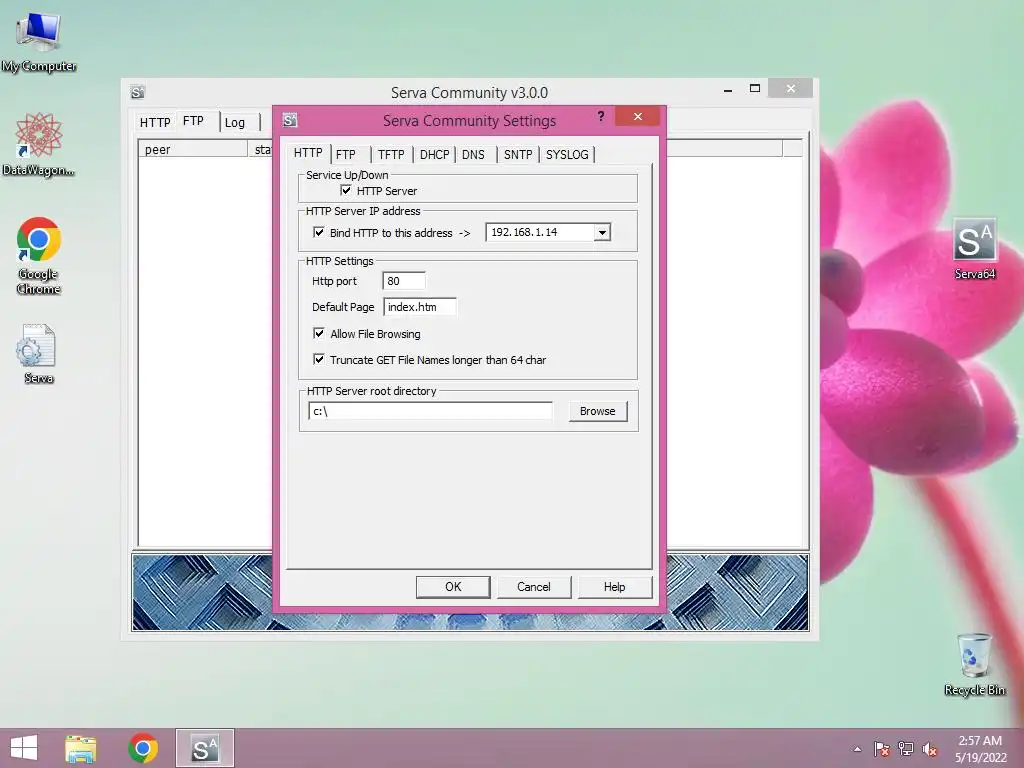Click the question mark help button in dialog
The image size is (1024, 768).
pos(601,117)
